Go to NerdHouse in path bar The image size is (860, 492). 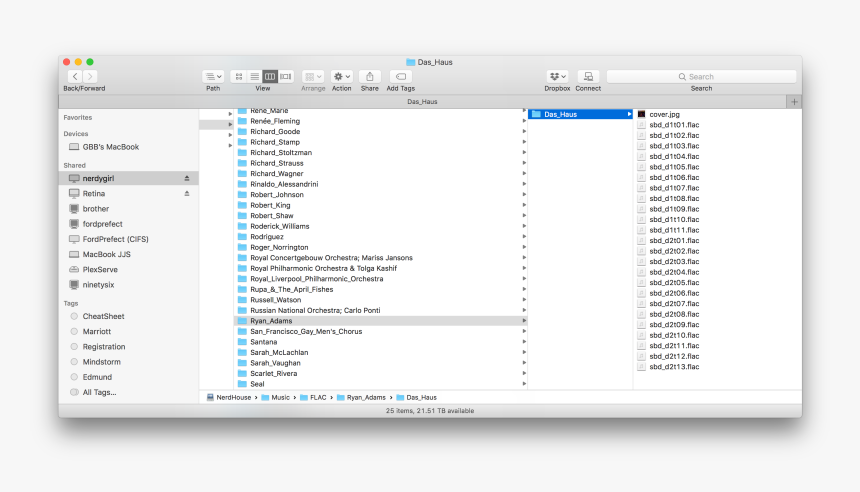229,398
